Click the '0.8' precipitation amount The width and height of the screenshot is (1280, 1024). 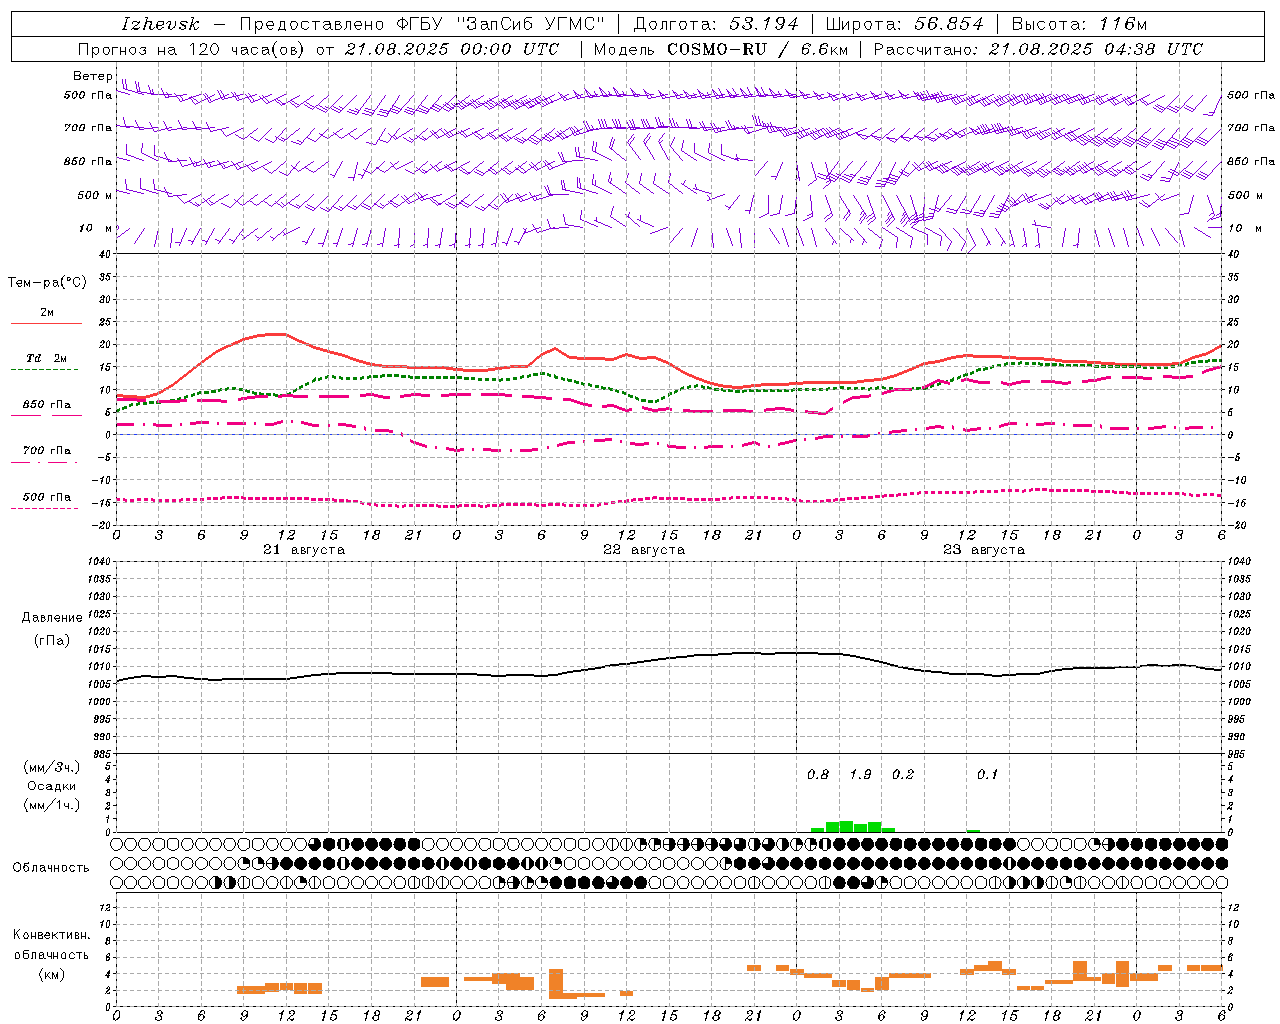(x=818, y=775)
